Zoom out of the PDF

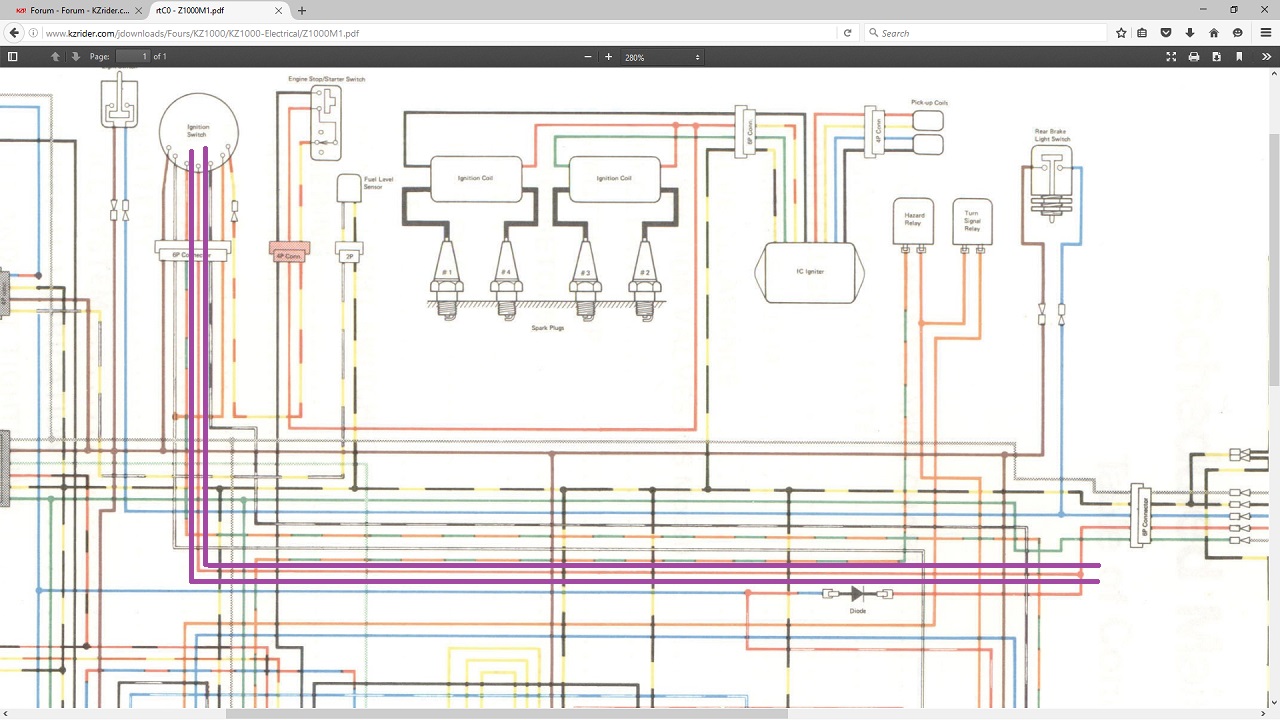click(588, 57)
